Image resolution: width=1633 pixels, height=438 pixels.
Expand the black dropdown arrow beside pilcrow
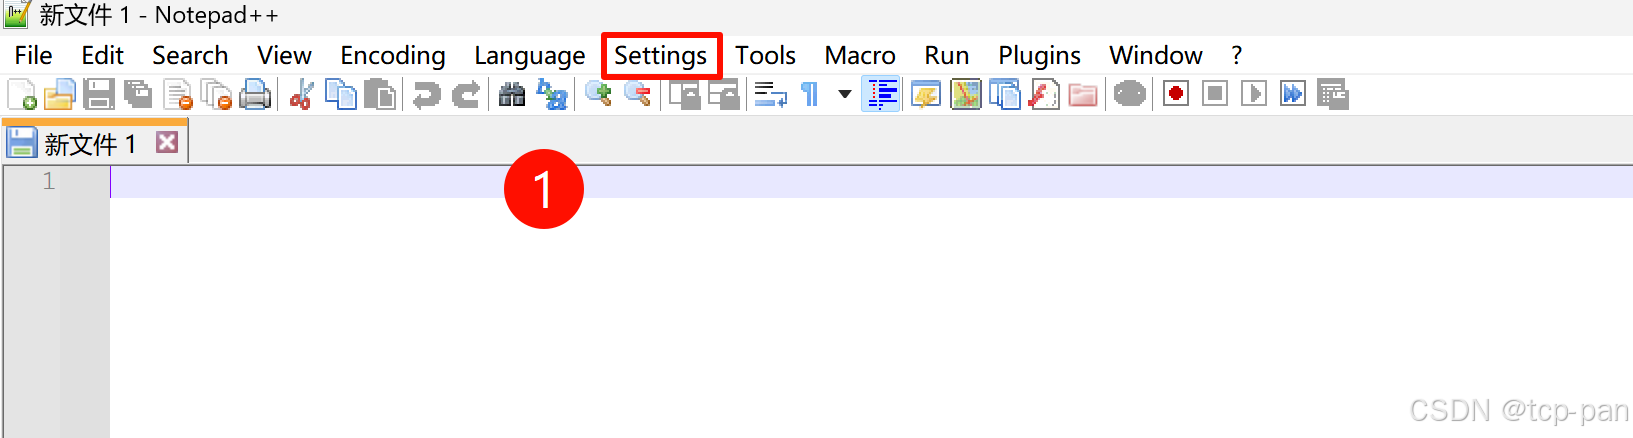pos(845,95)
